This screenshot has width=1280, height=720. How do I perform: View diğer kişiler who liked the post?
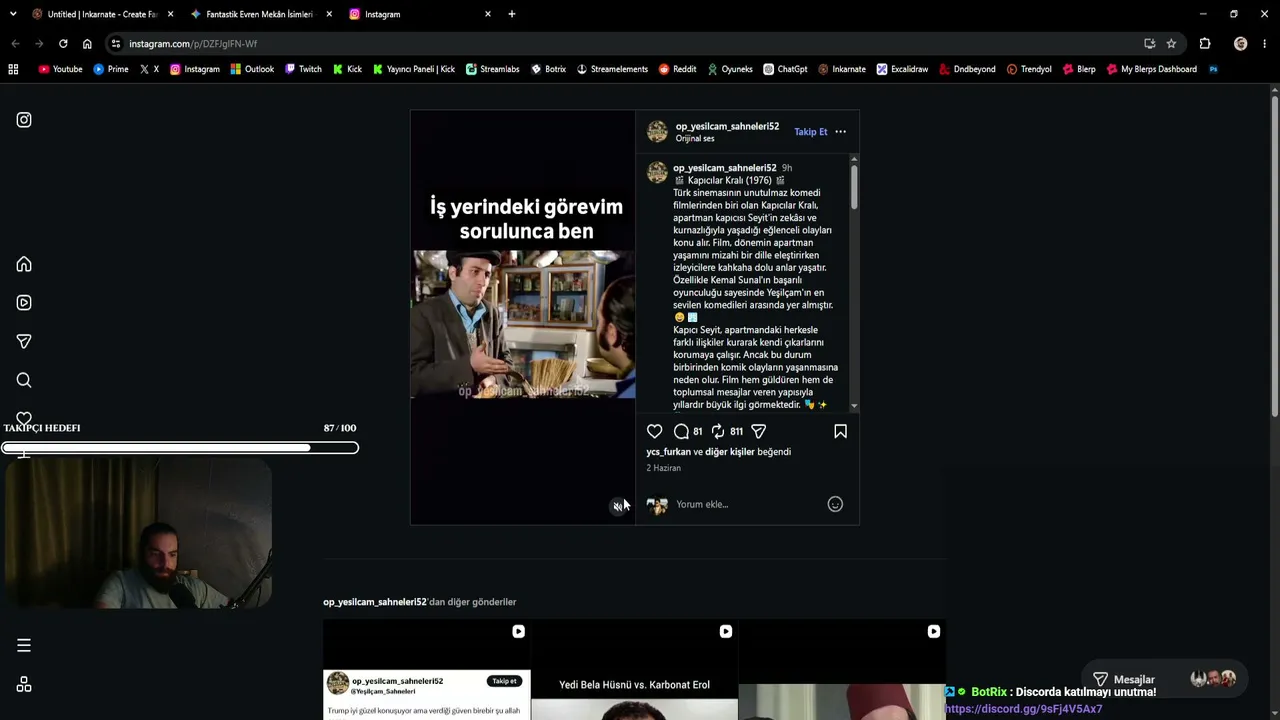pyautogui.click(x=730, y=452)
